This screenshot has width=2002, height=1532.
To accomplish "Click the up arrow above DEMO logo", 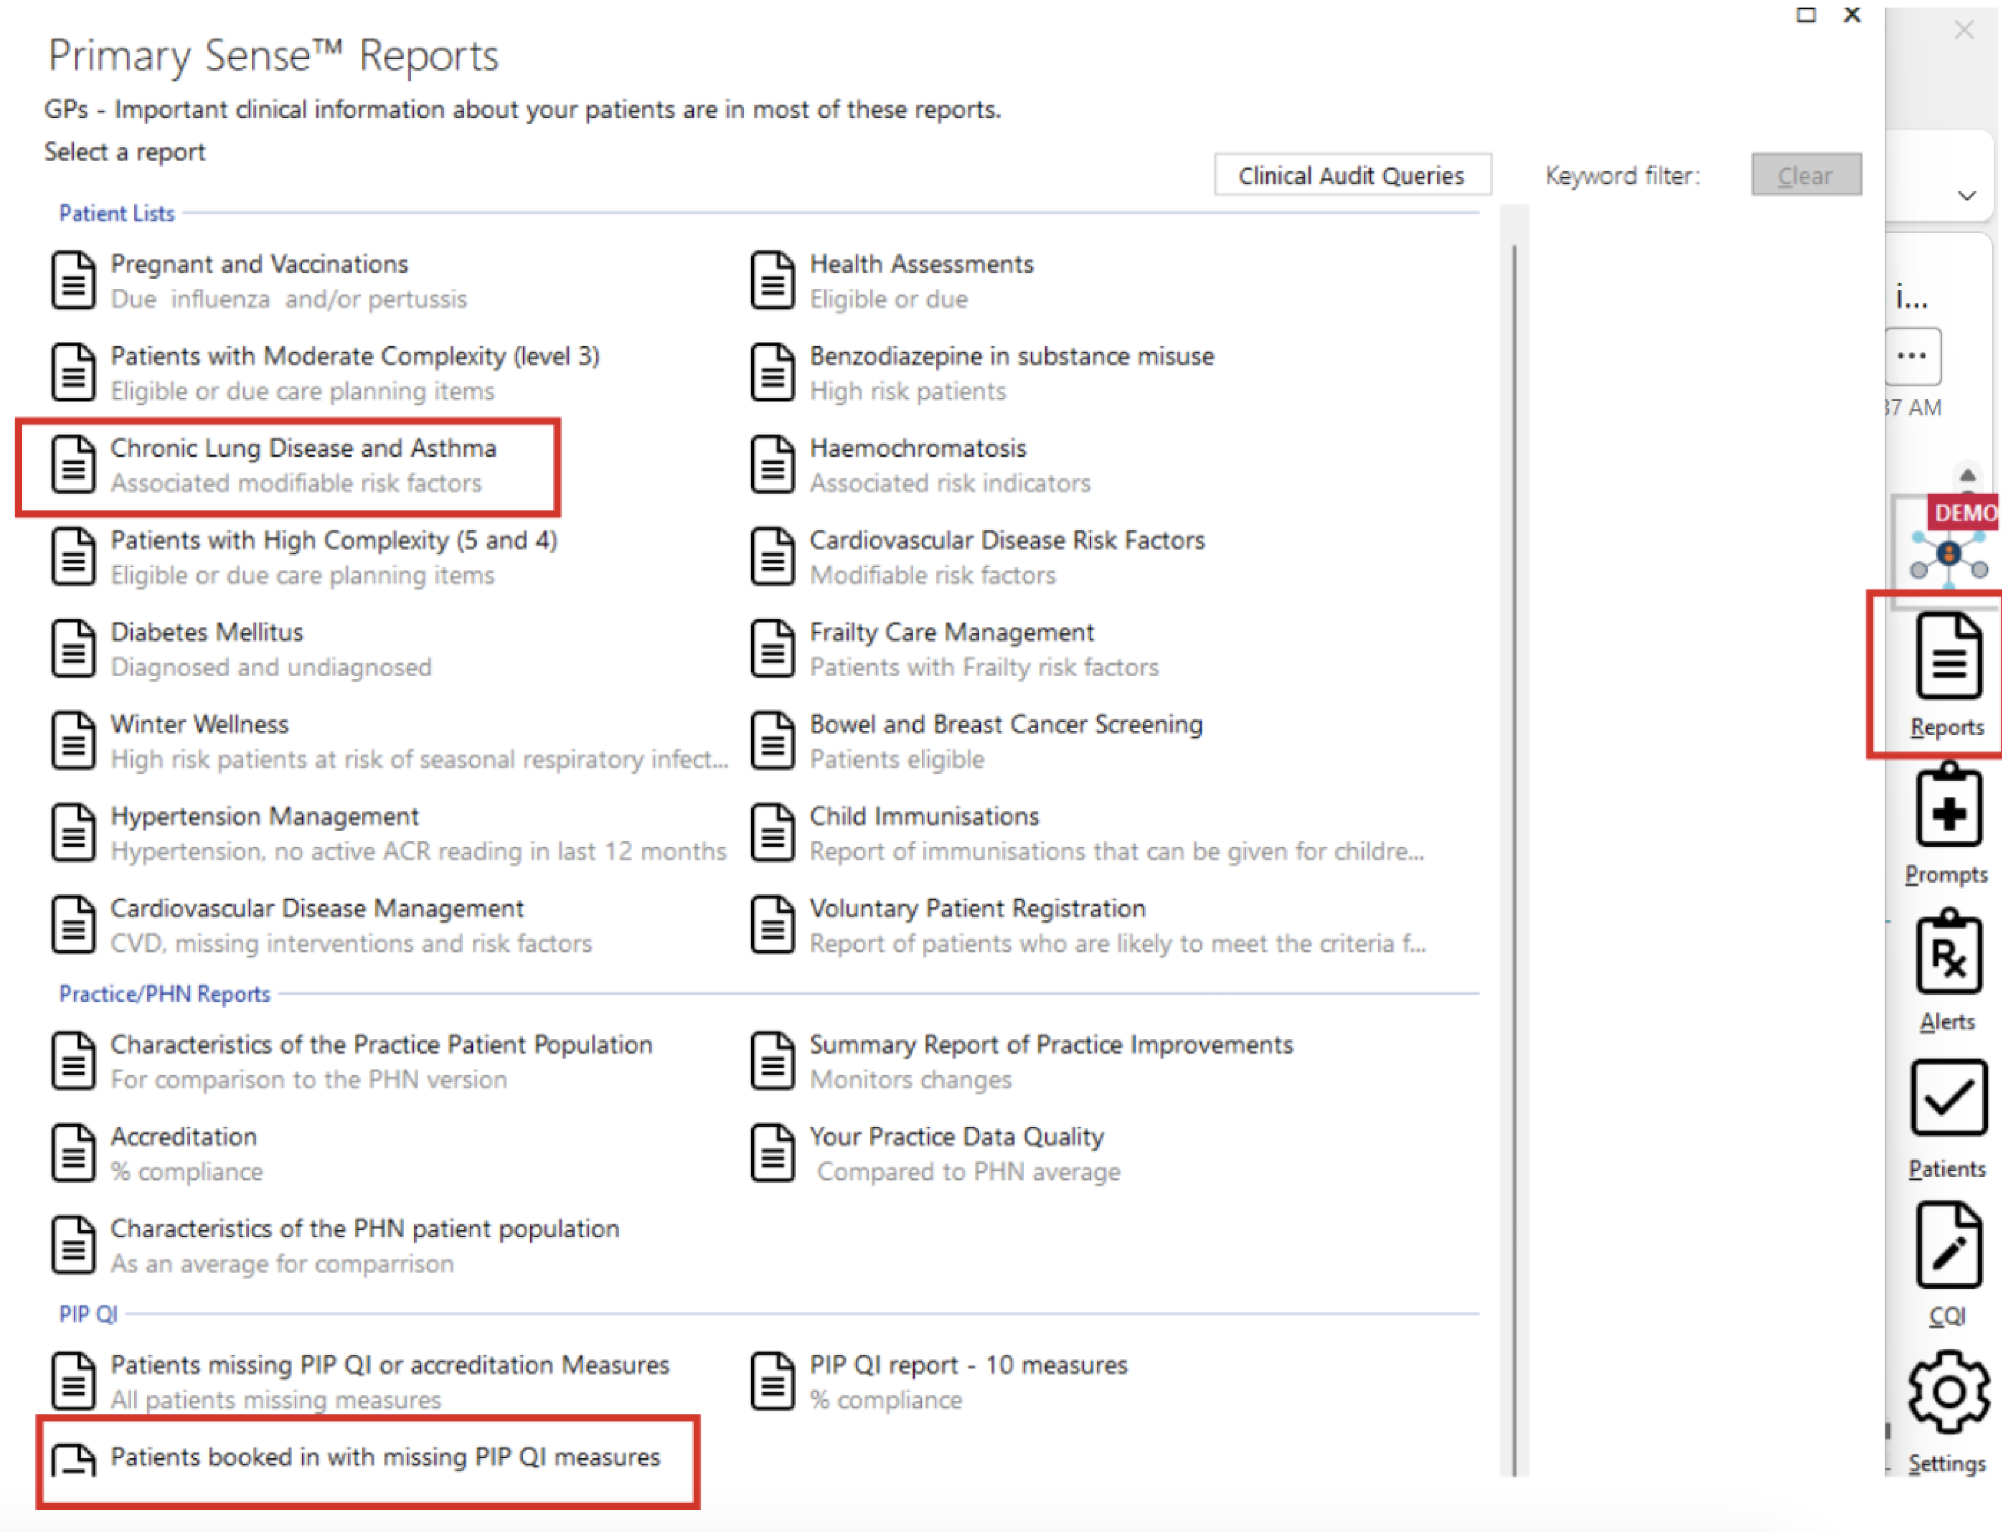I will [x=1967, y=475].
